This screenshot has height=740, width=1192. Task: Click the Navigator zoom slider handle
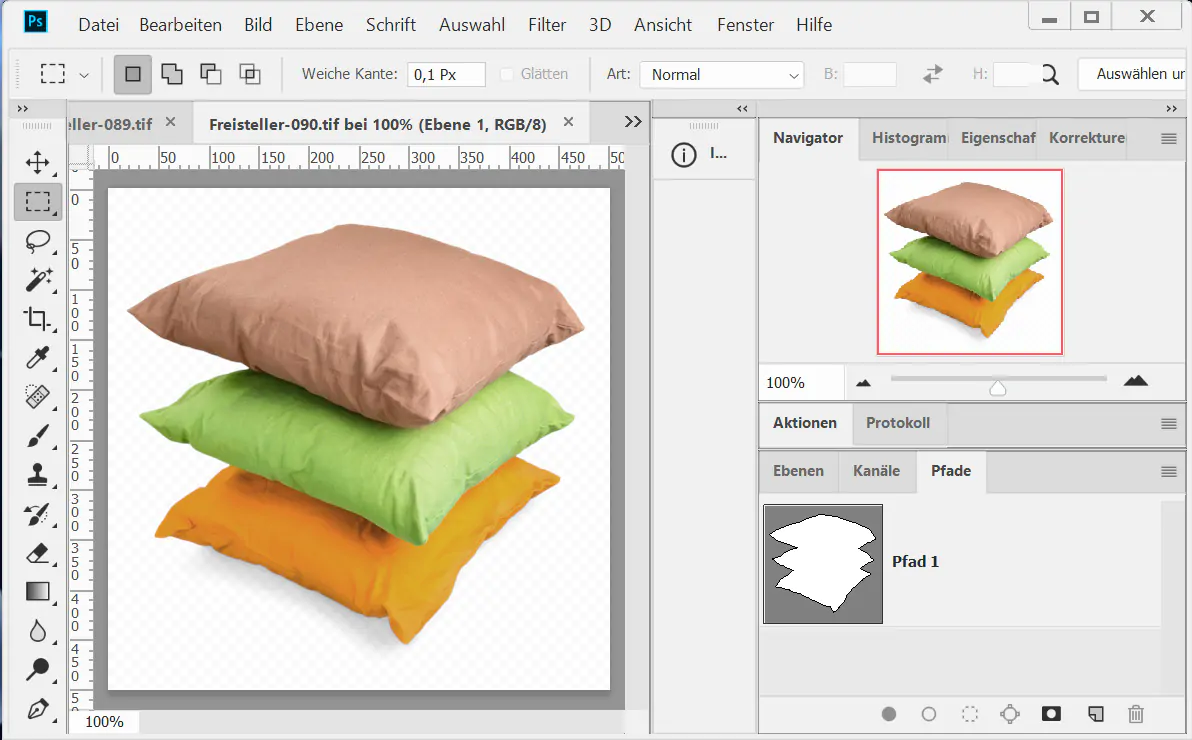point(997,388)
